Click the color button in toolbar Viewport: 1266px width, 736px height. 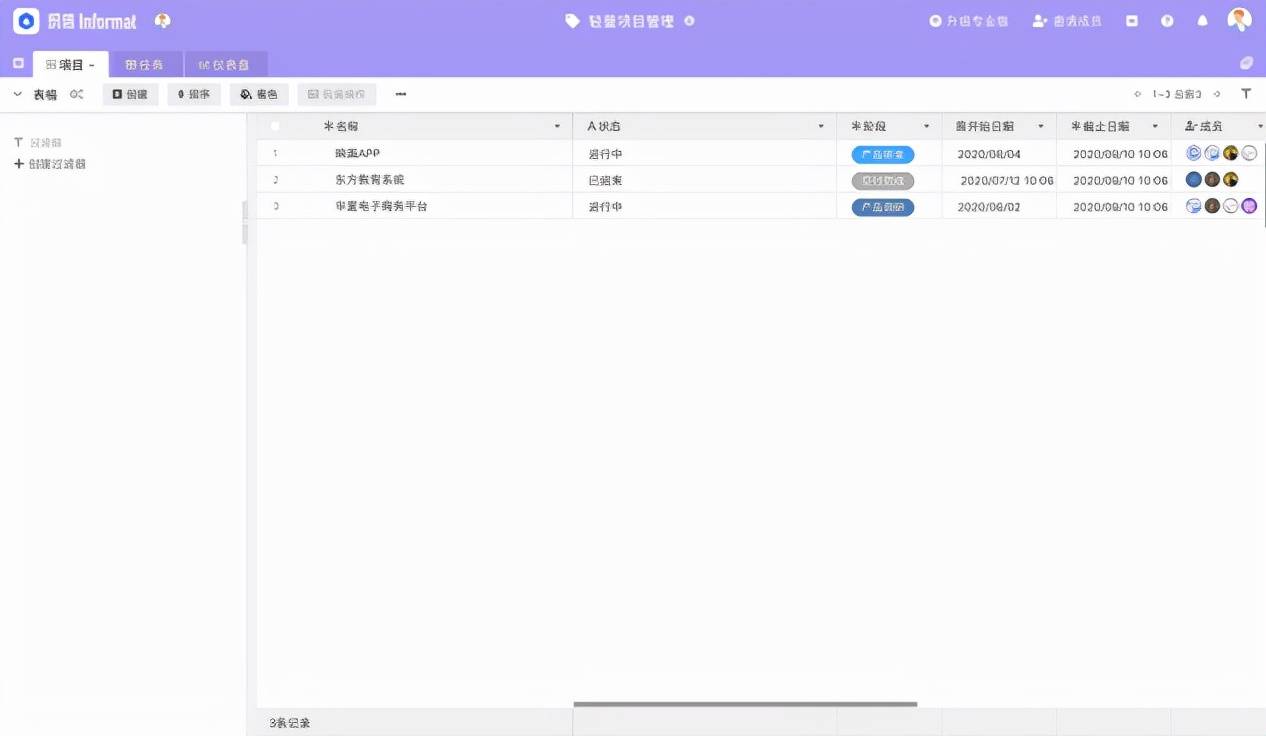[259, 94]
